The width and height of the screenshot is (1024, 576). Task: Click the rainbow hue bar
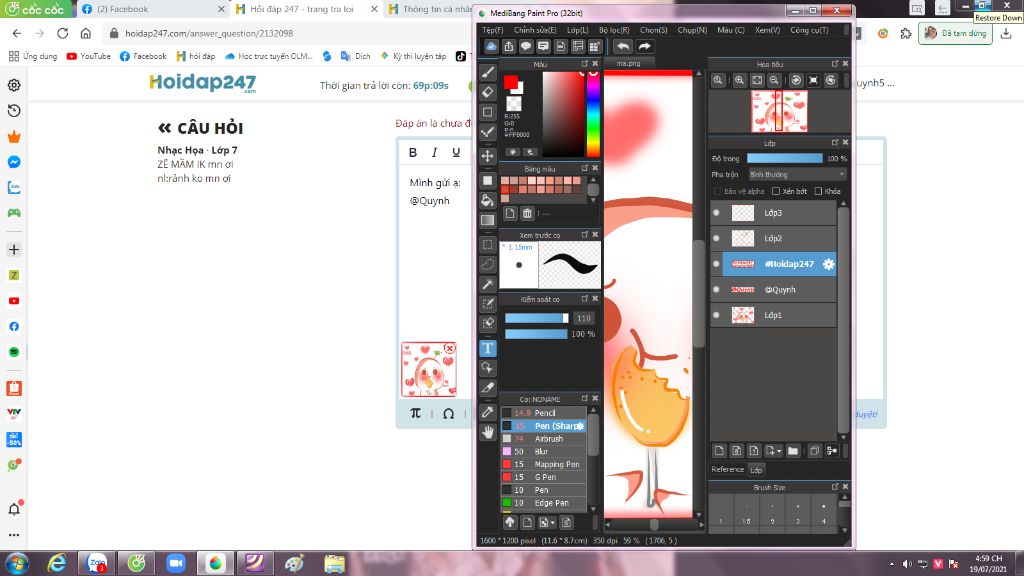point(593,114)
